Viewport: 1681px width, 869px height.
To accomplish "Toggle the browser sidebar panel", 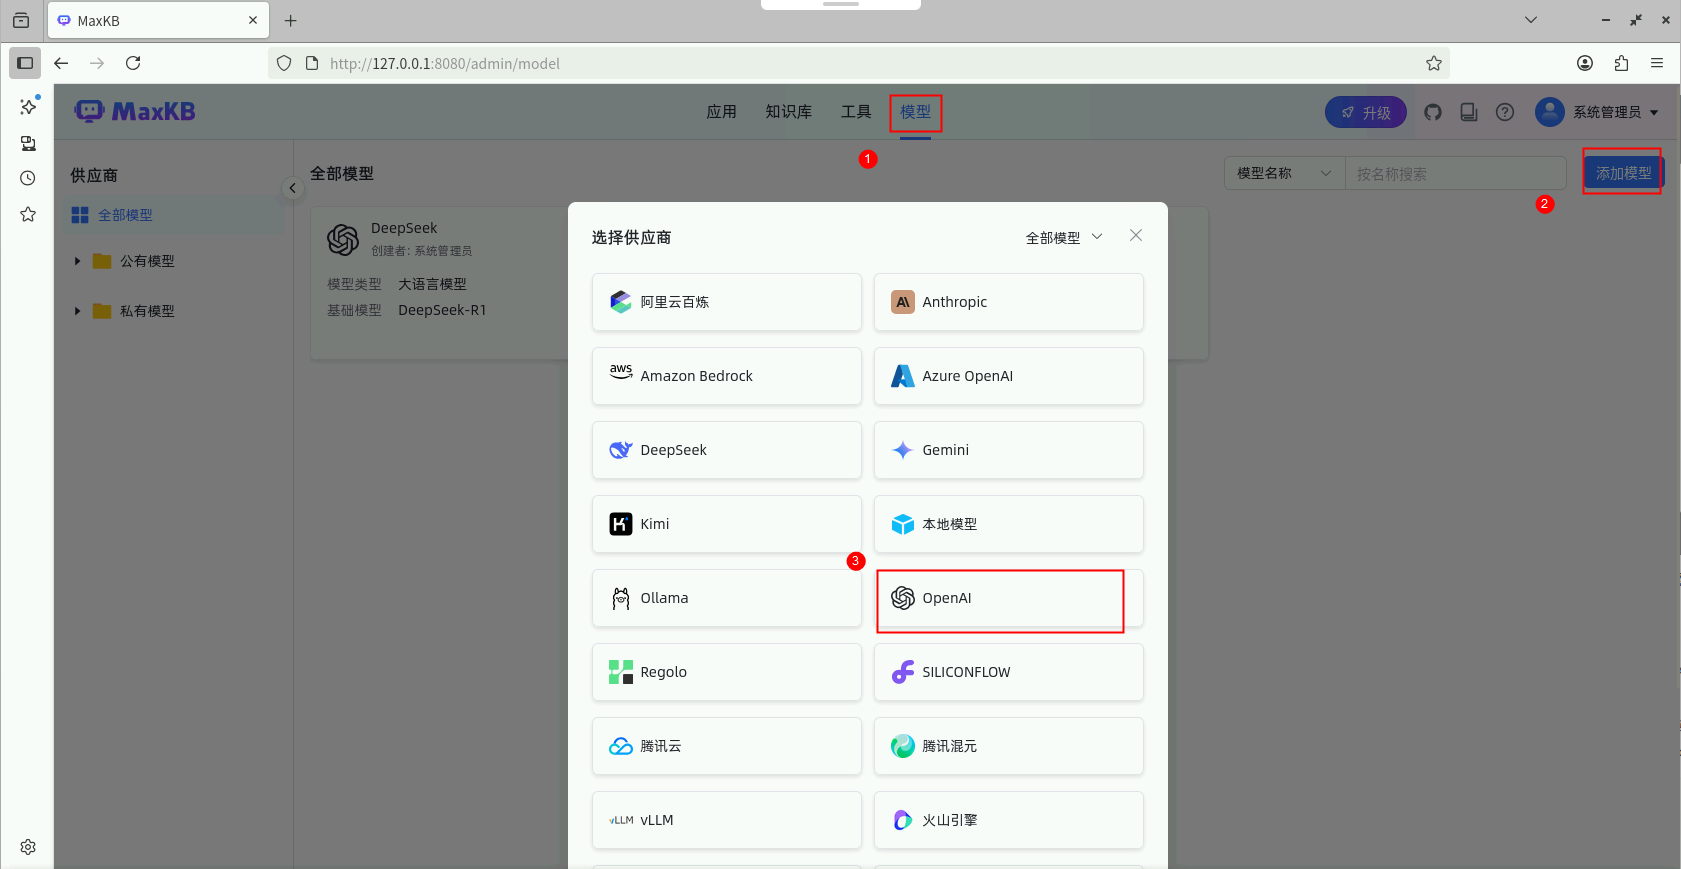I will [25, 63].
